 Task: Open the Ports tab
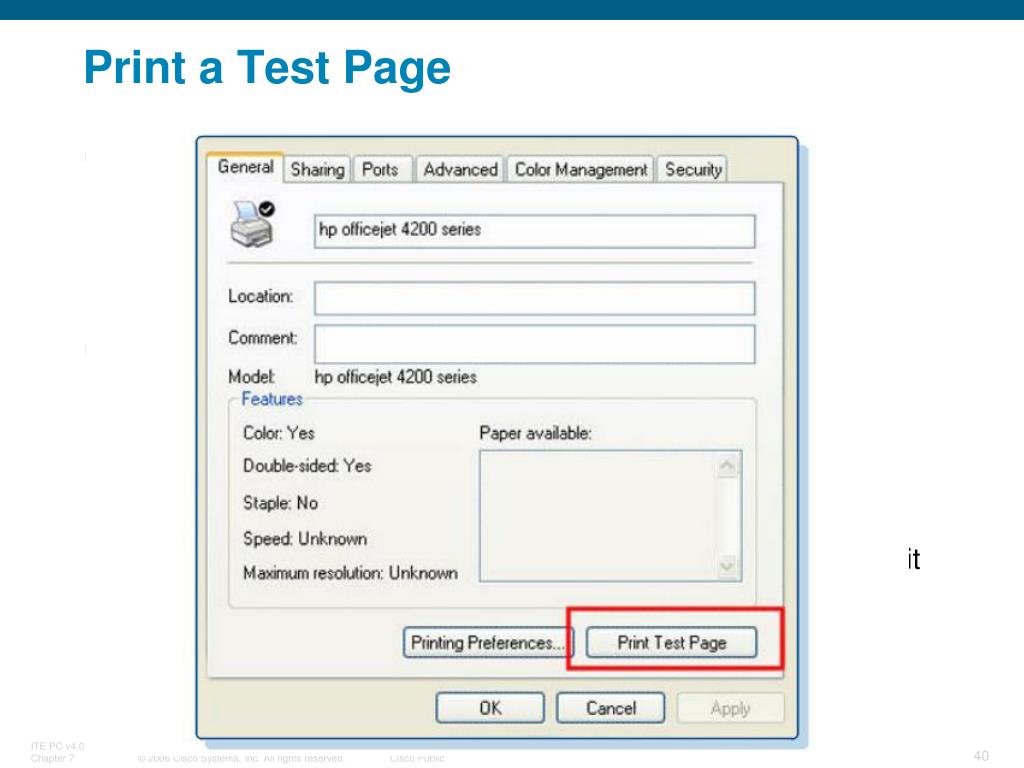point(380,170)
